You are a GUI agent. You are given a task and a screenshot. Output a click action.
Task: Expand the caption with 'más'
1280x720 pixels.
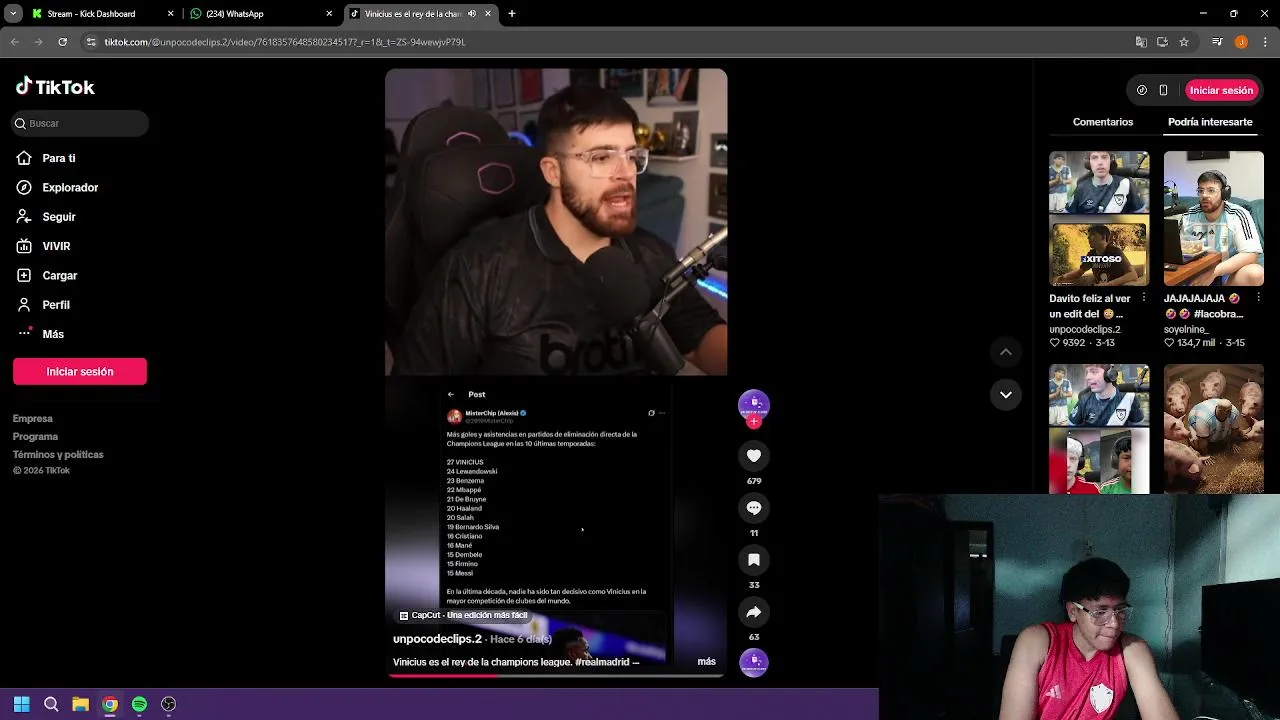point(706,662)
